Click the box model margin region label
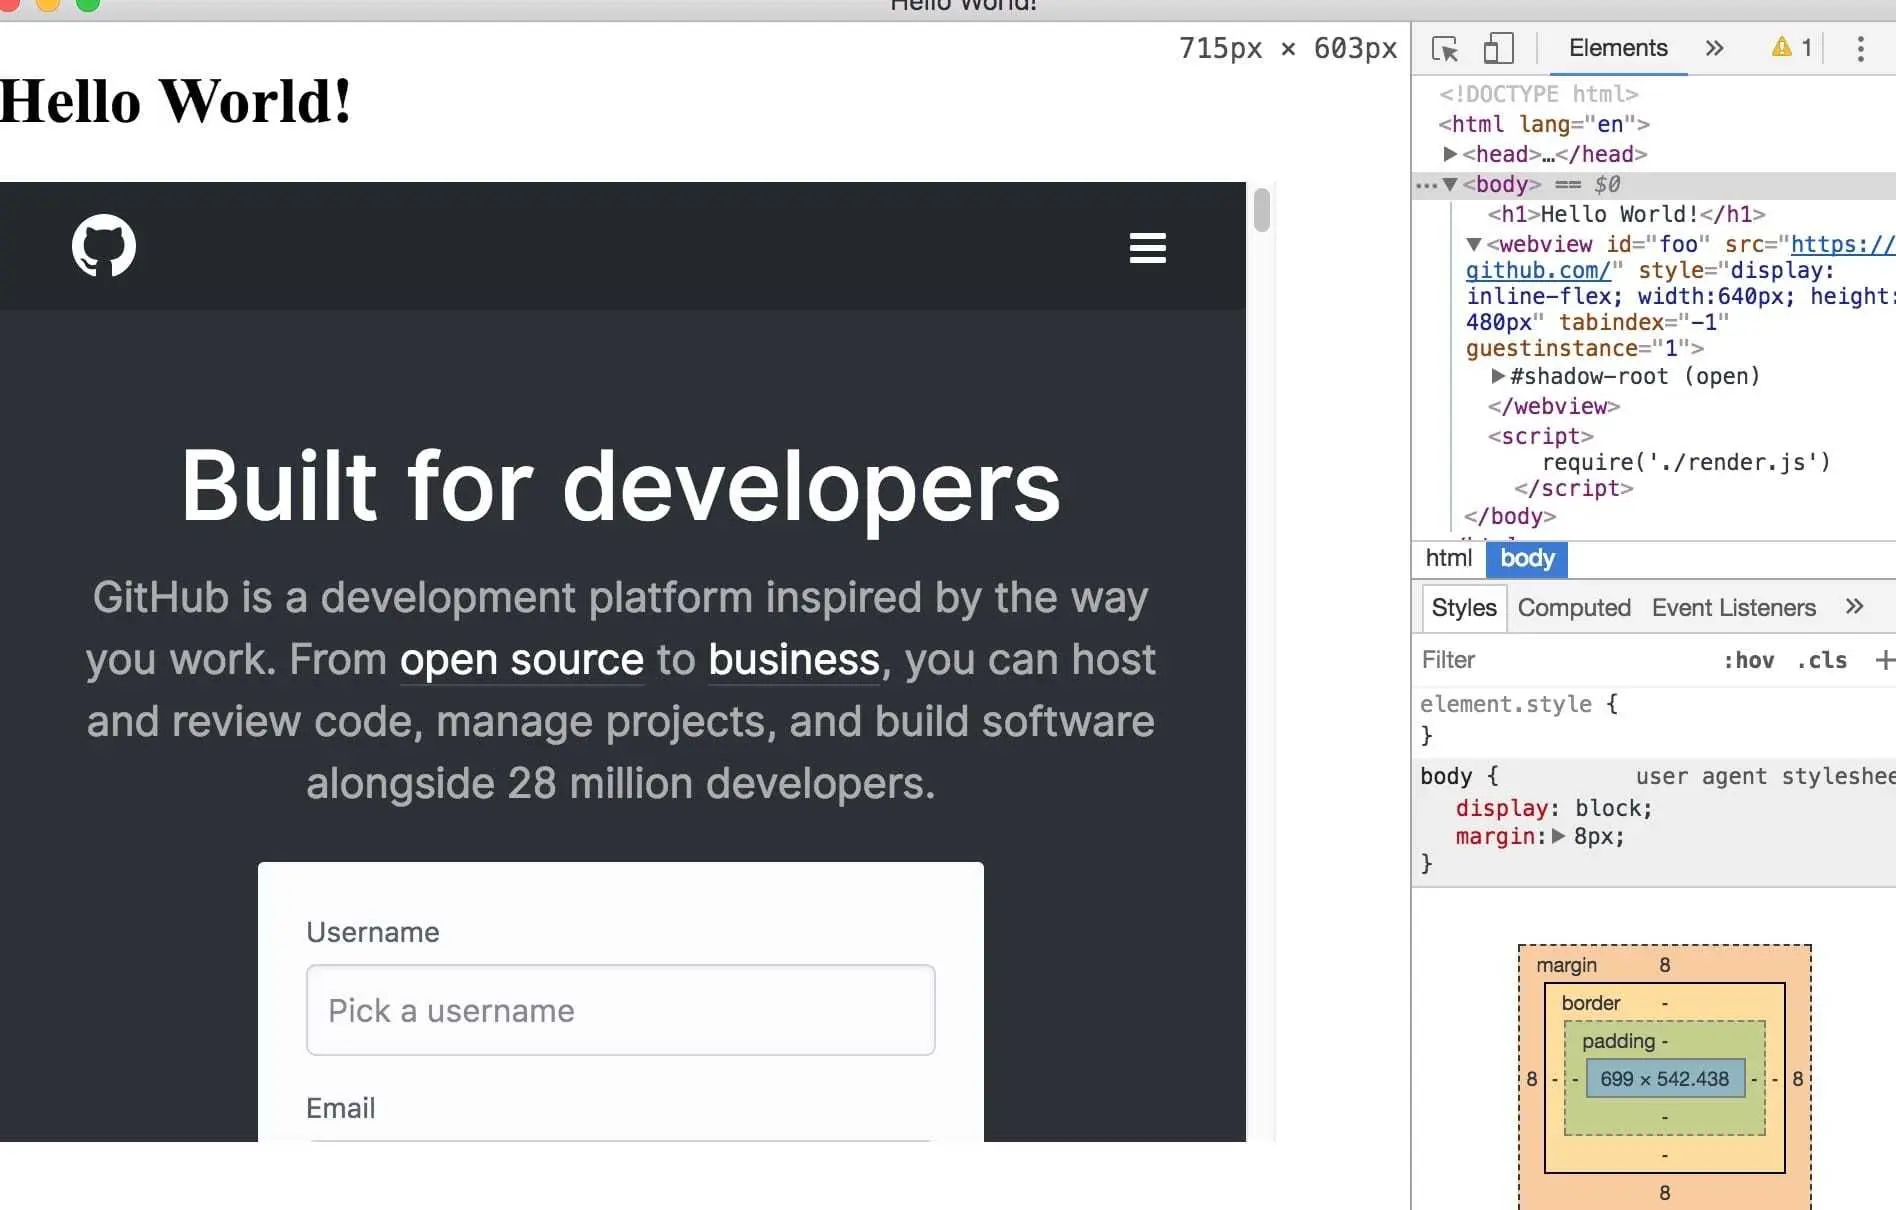The image size is (1896, 1210). [1566, 965]
